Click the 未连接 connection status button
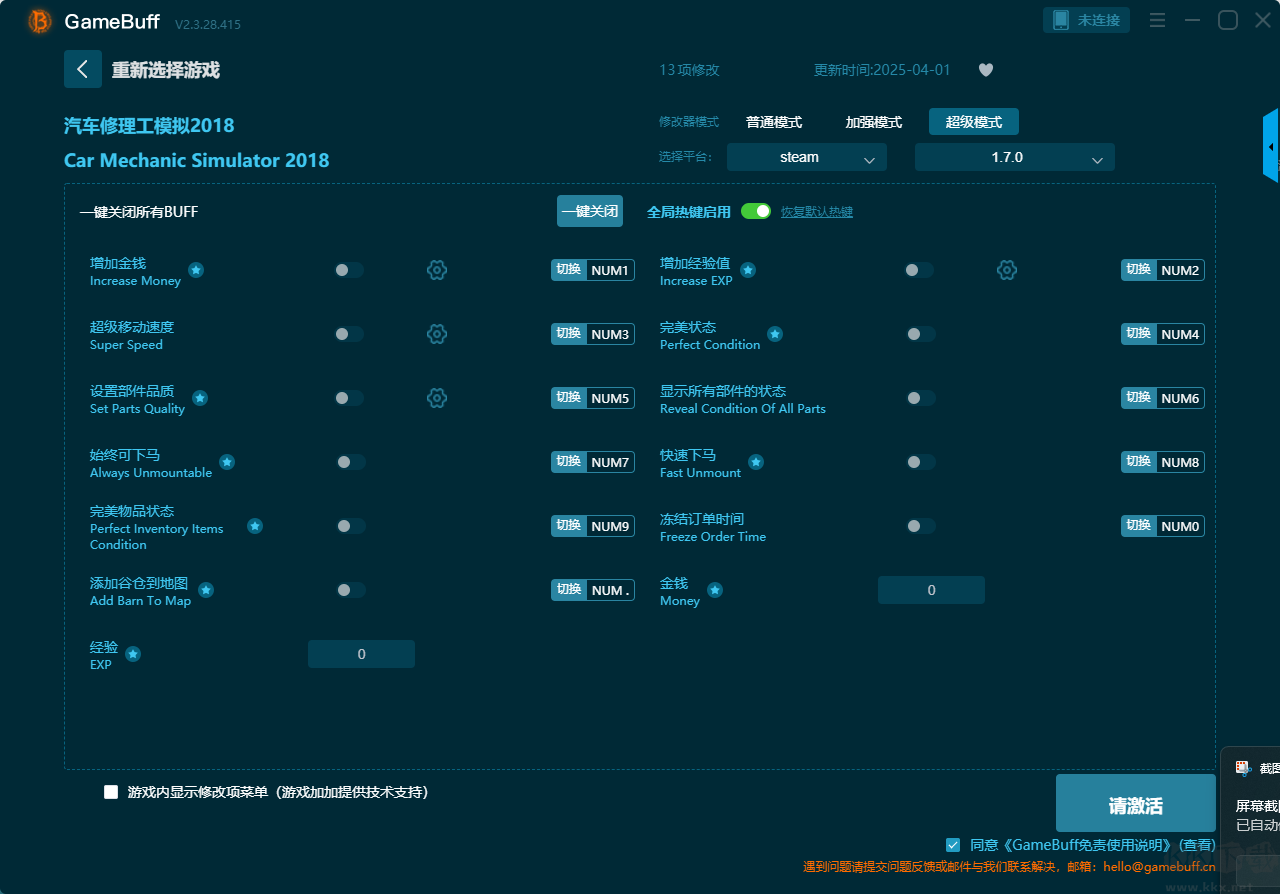Viewport: 1280px width, 894px height. click(1087, 20)
